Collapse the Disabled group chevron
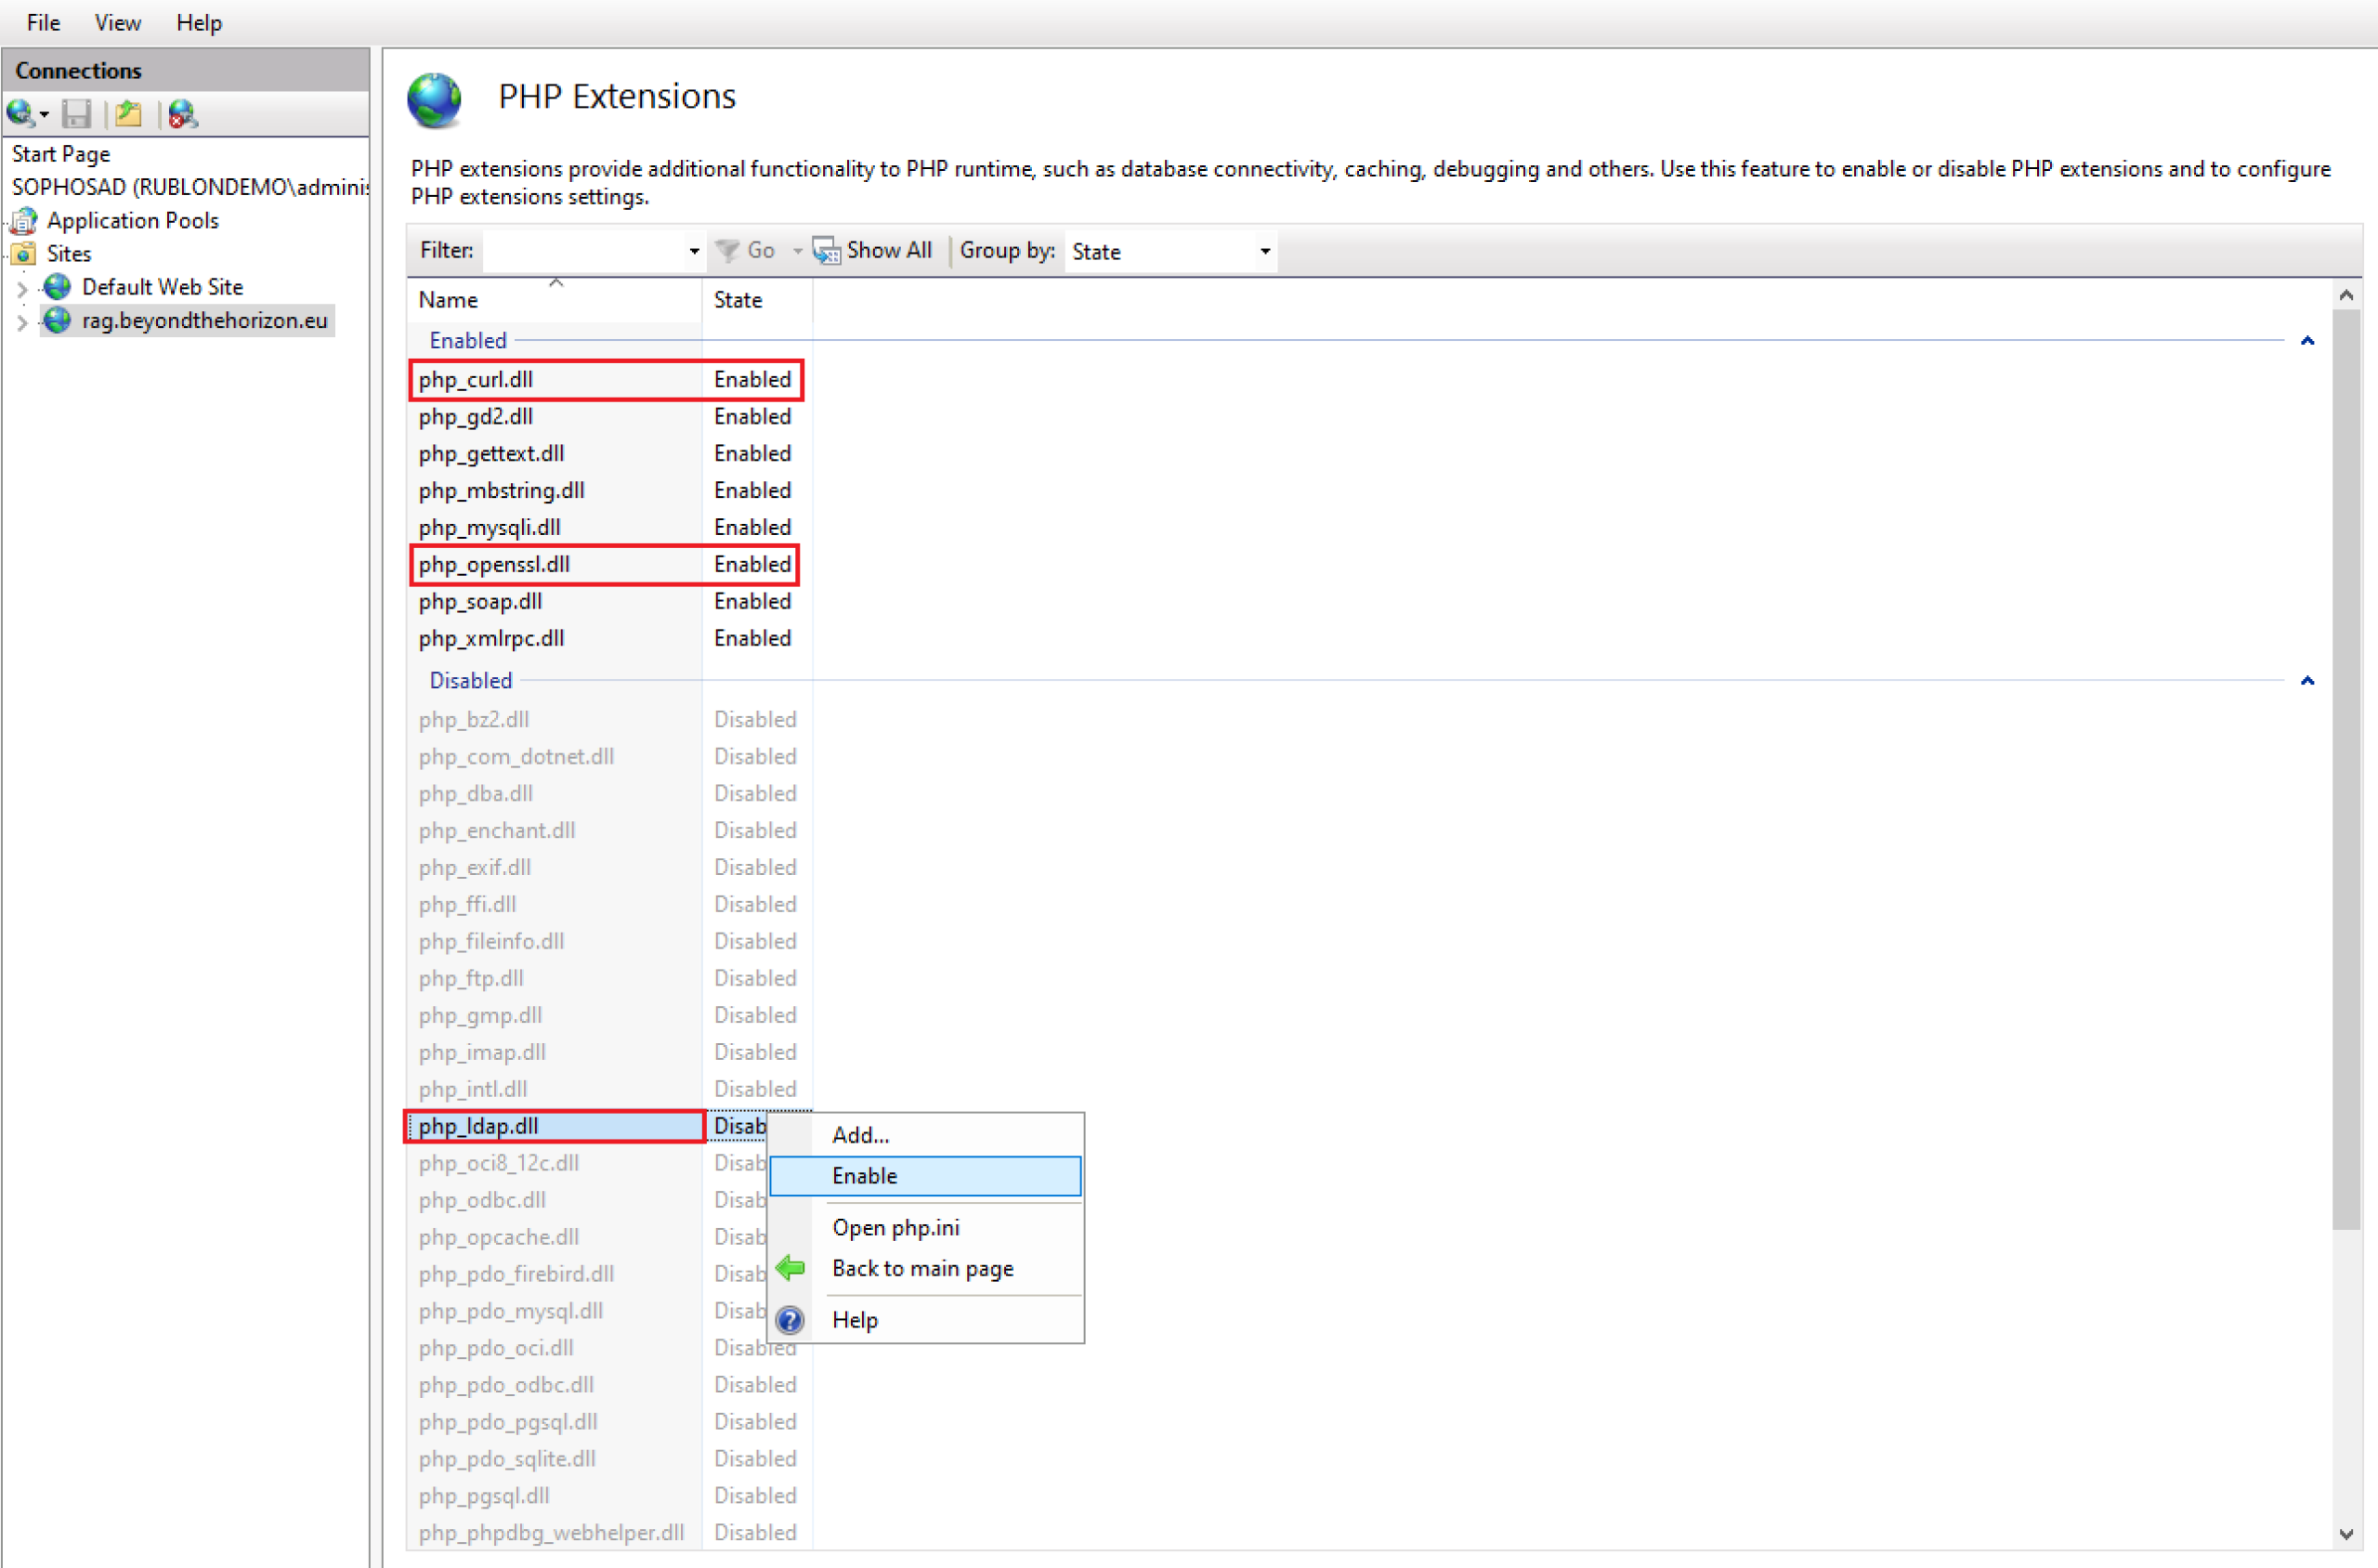This screenshot has height=1568, width=2378. (2307, 681)
